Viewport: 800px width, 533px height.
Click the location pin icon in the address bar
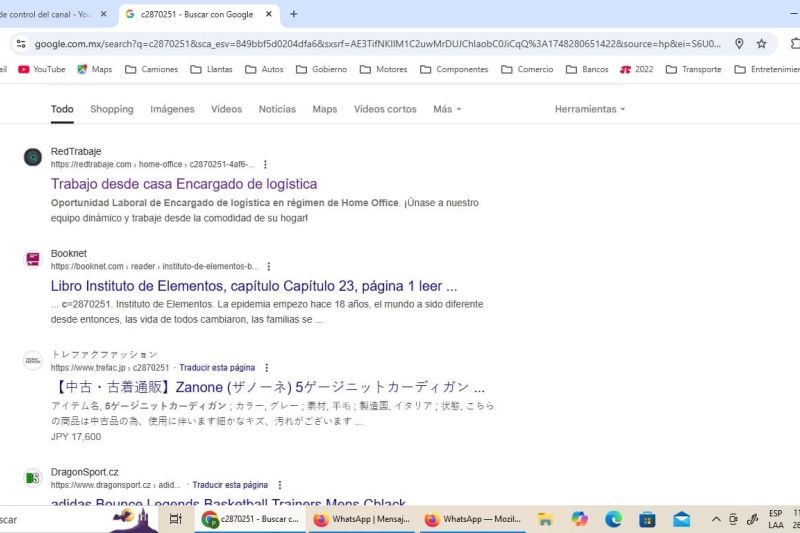(x=739, y=44)
